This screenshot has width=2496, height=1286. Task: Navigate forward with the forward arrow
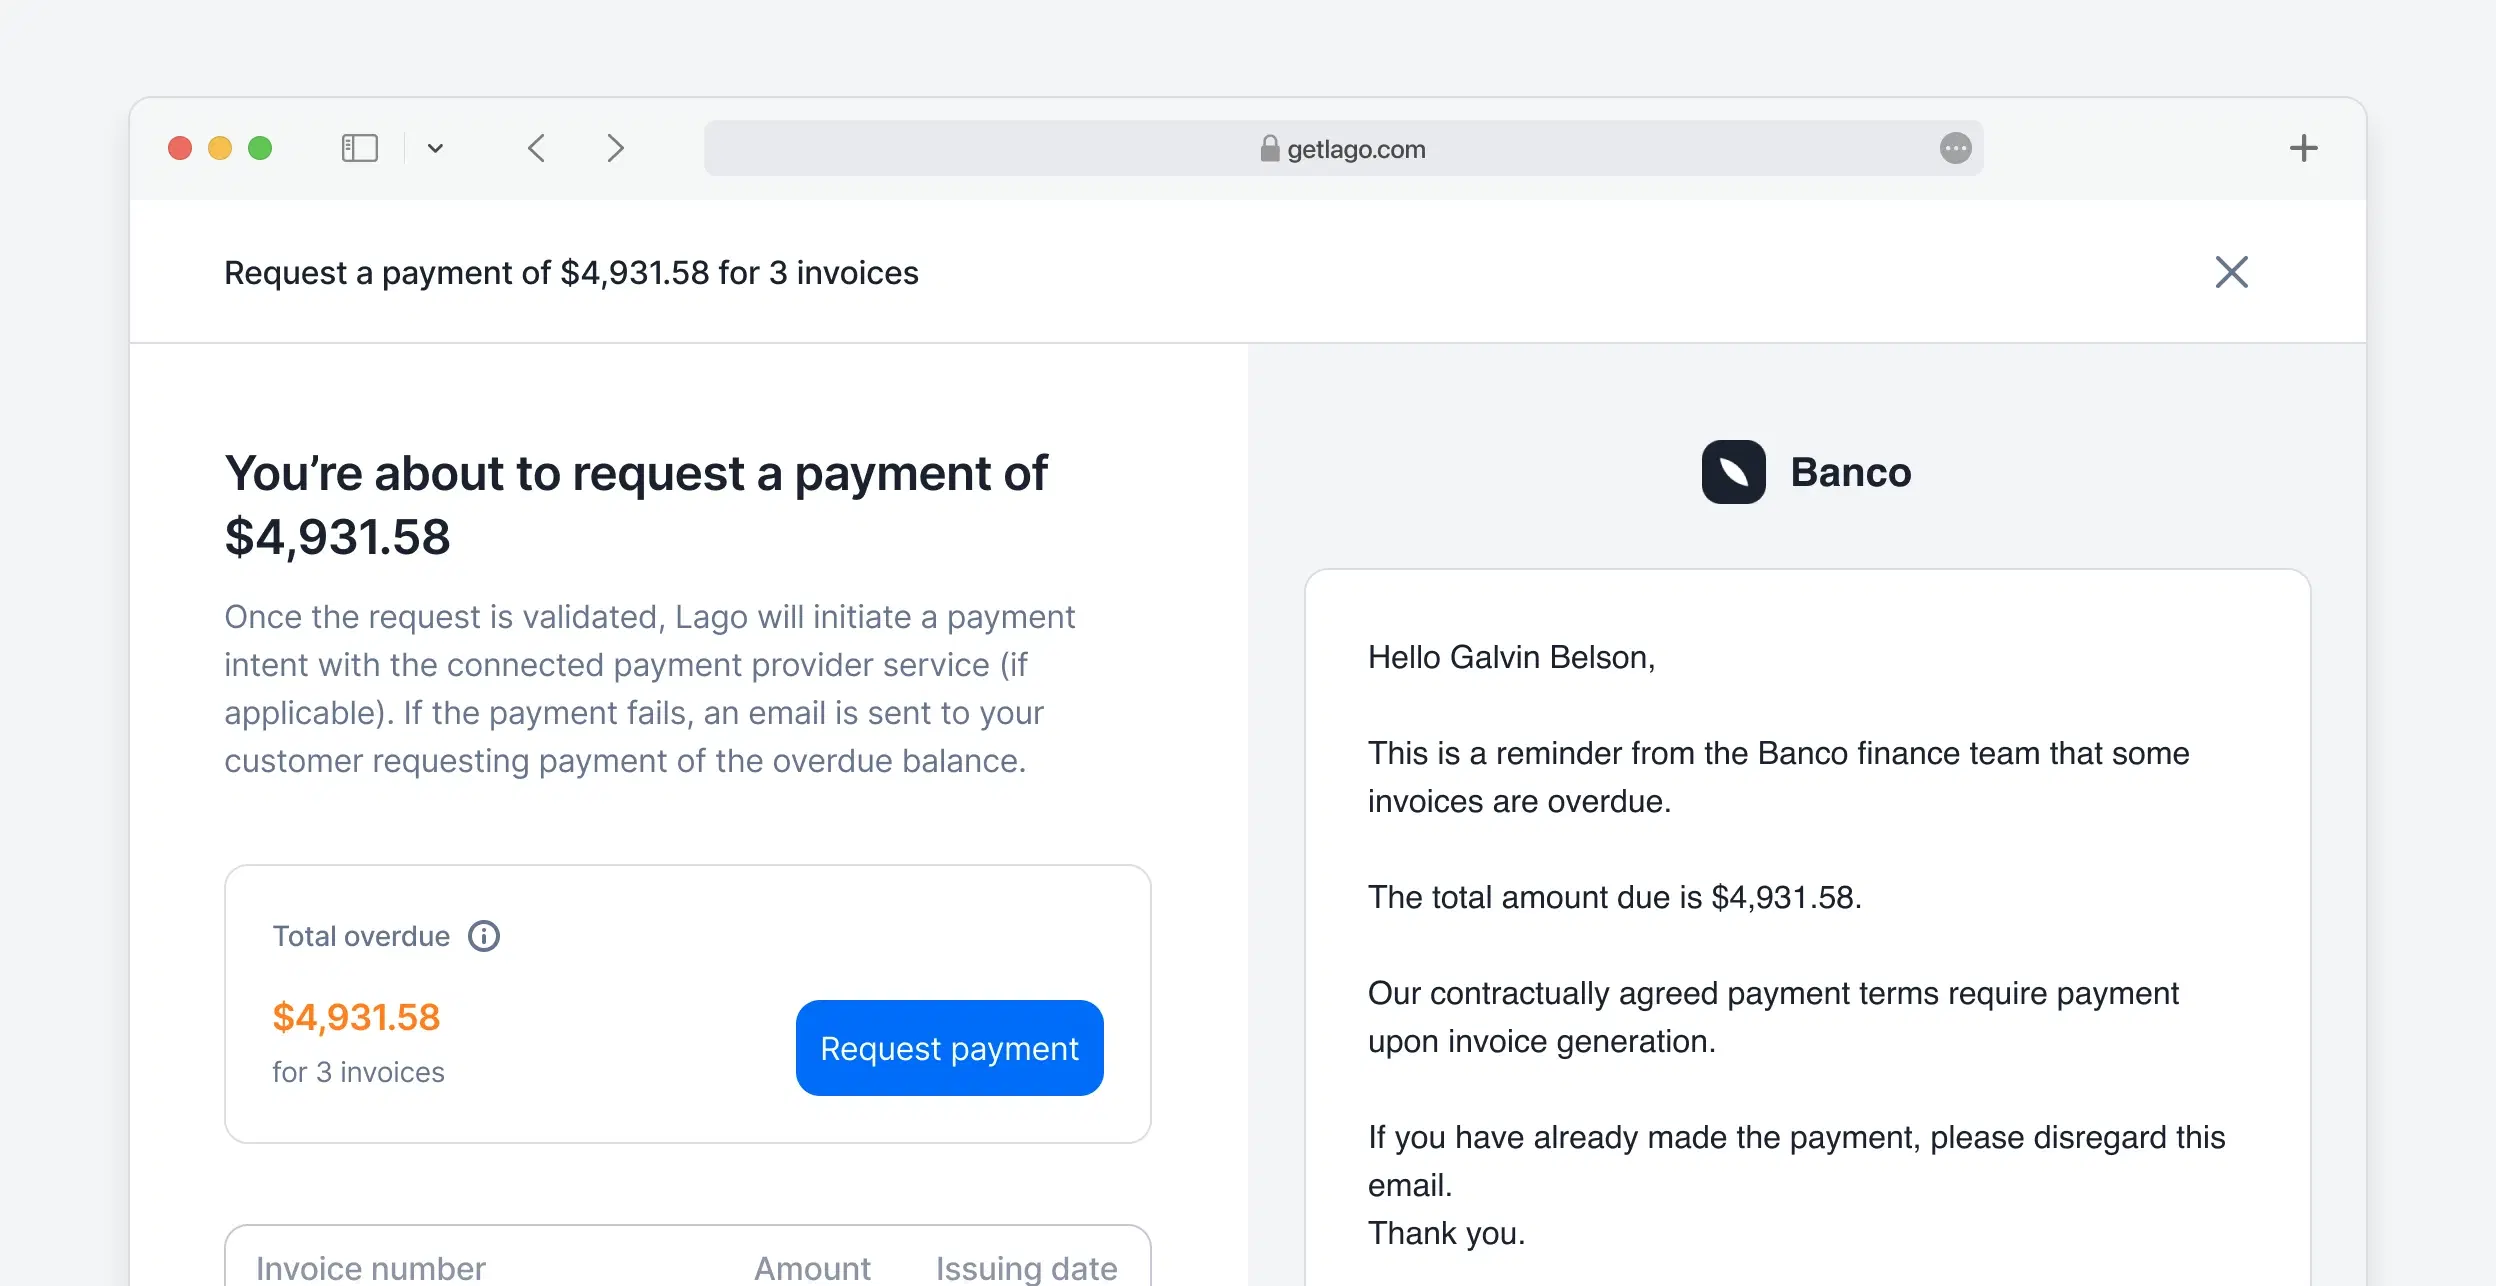click(615, 148)
